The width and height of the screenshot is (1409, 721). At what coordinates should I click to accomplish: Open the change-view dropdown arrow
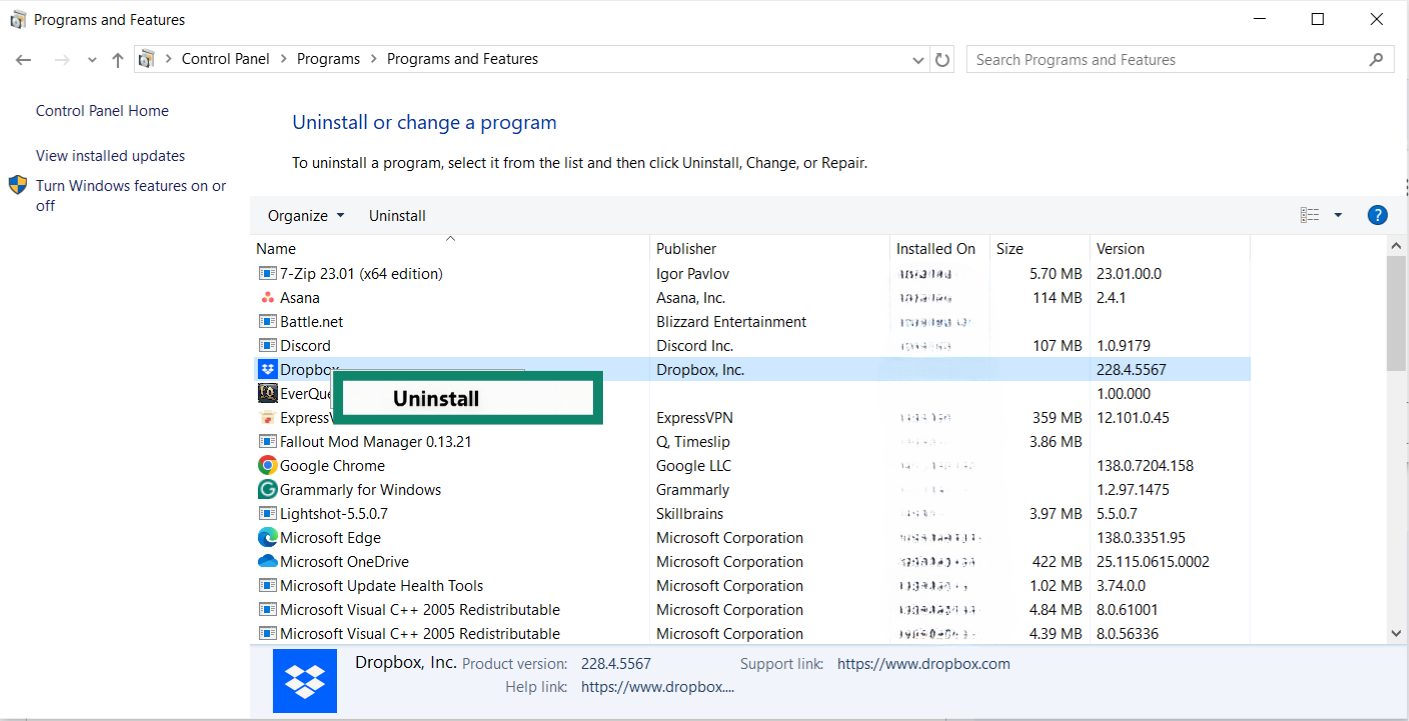(x=1338, y=214)
